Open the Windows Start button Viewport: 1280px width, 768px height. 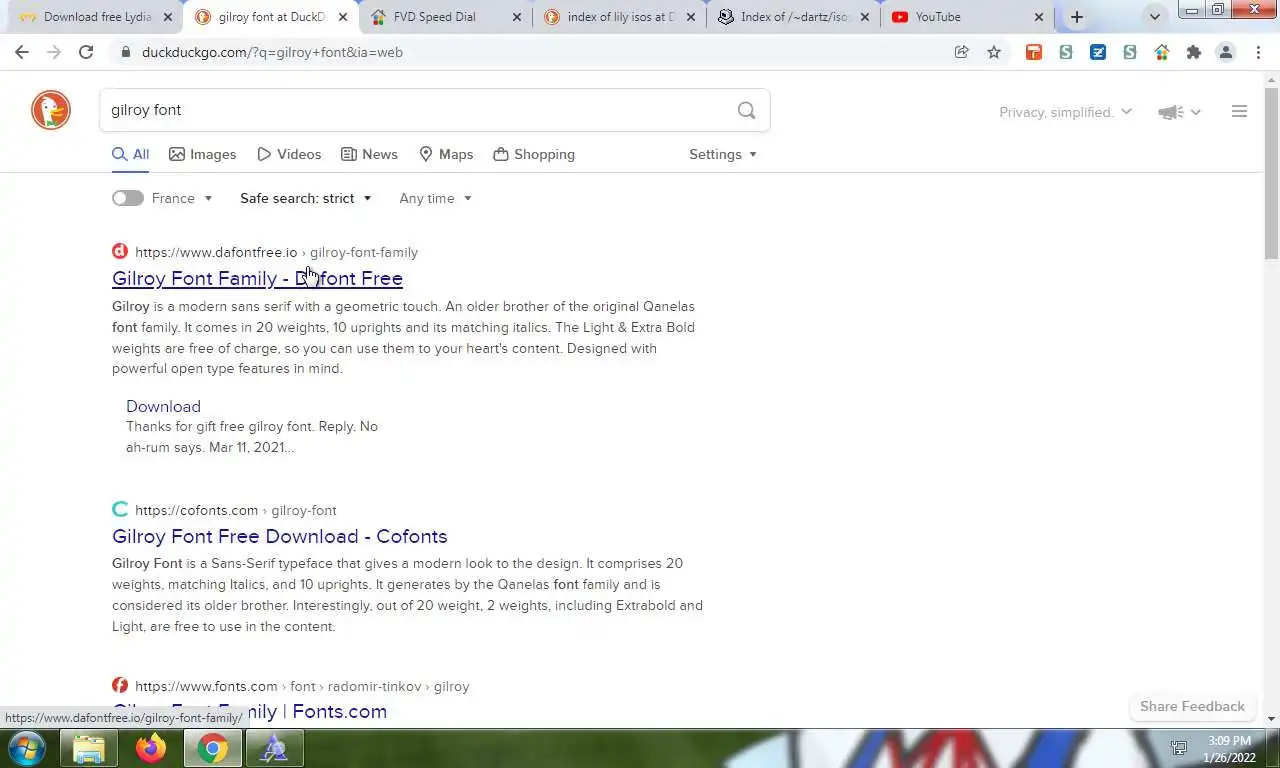(27, 748)
